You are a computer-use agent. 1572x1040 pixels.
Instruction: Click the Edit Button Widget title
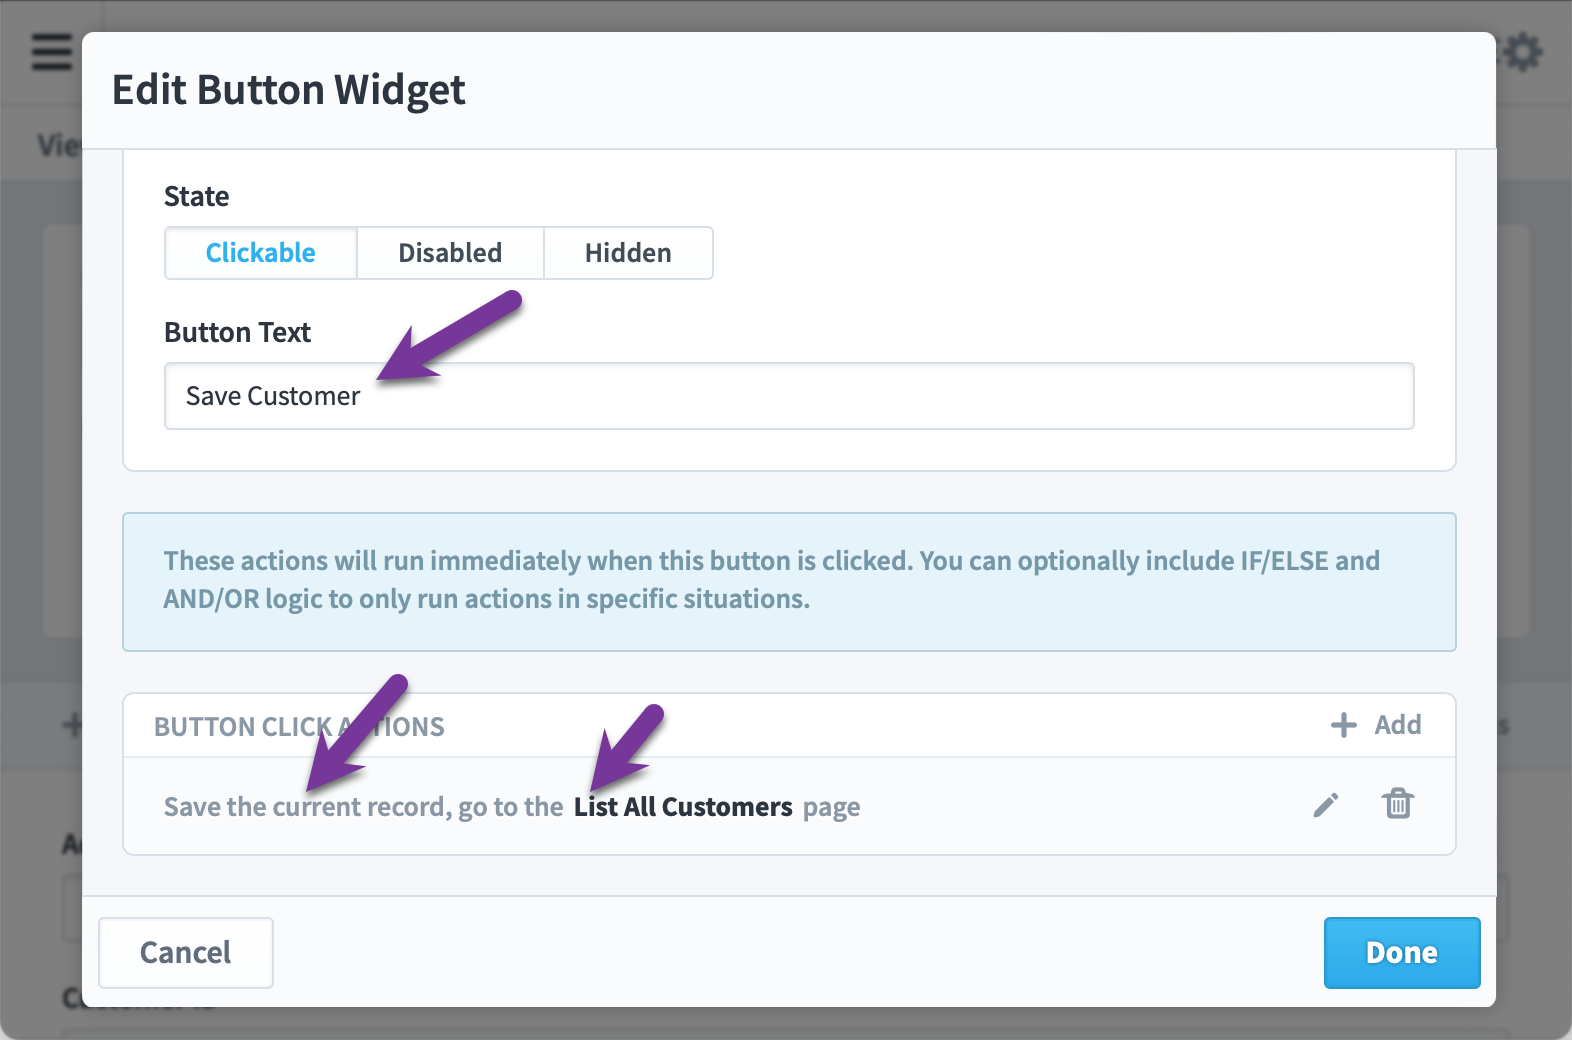click(x=288, y=90)
